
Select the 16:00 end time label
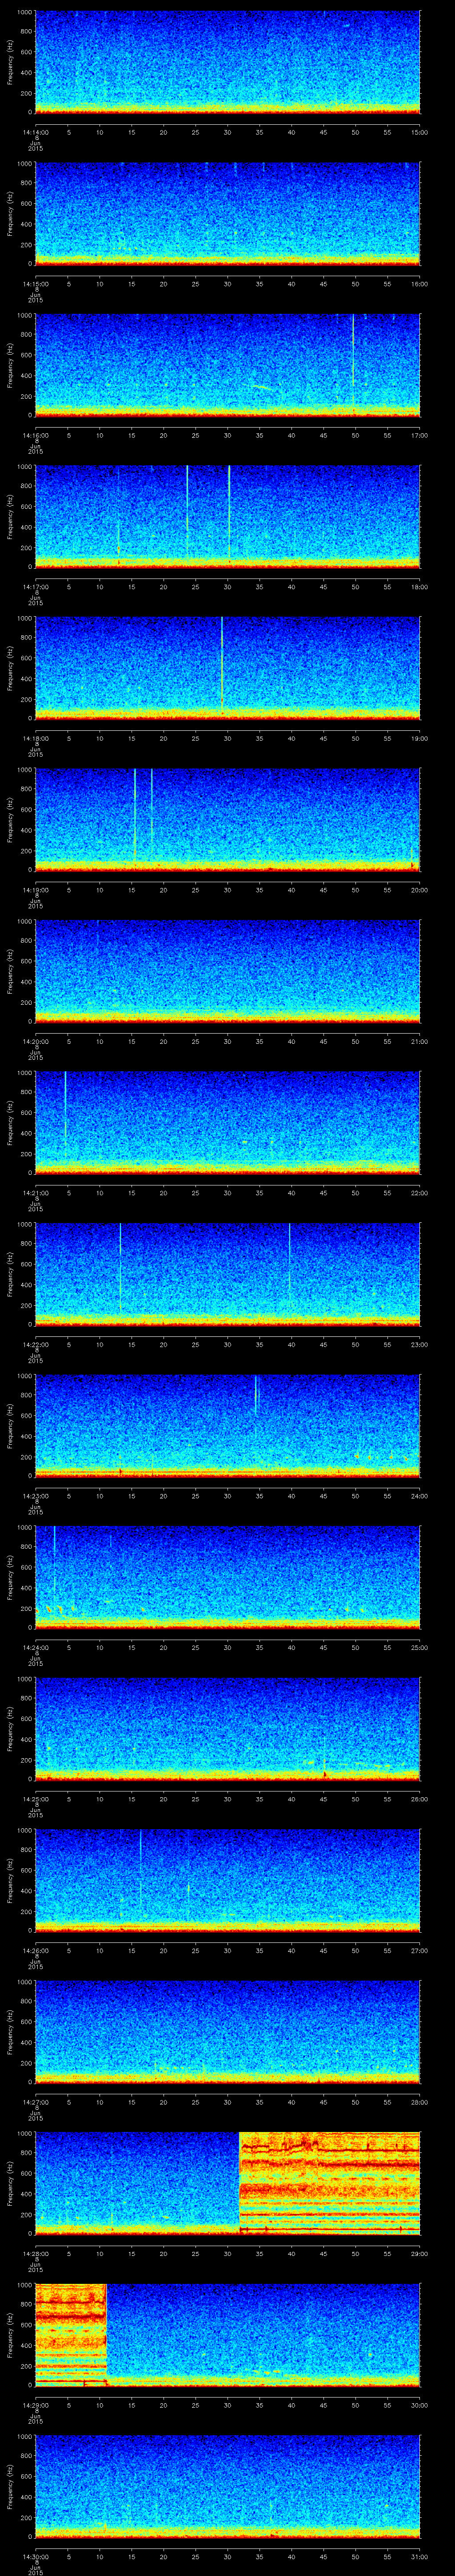coord(419,284)
